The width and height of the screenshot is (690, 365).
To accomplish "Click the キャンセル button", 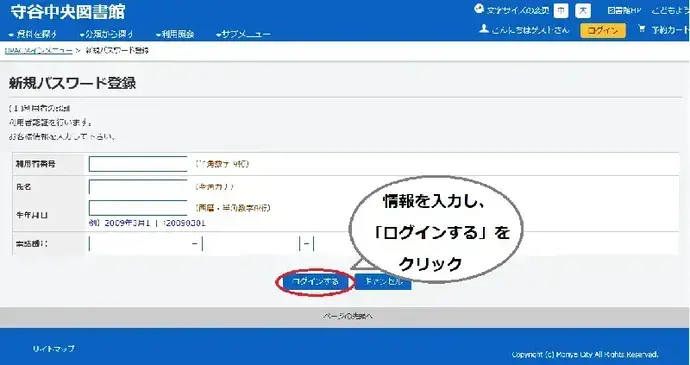I will tap(383, 282).
